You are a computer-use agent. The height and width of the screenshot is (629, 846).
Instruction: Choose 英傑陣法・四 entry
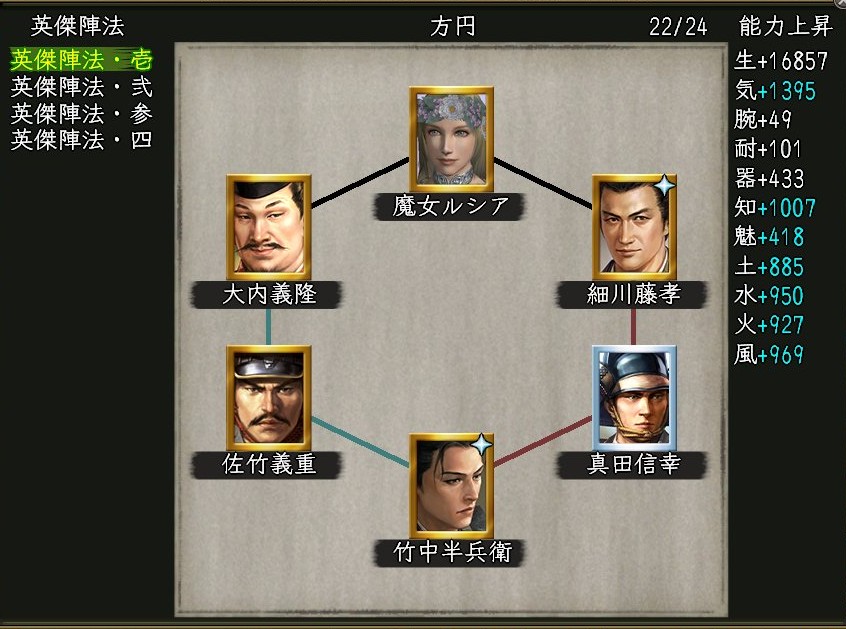coord(81,140)
